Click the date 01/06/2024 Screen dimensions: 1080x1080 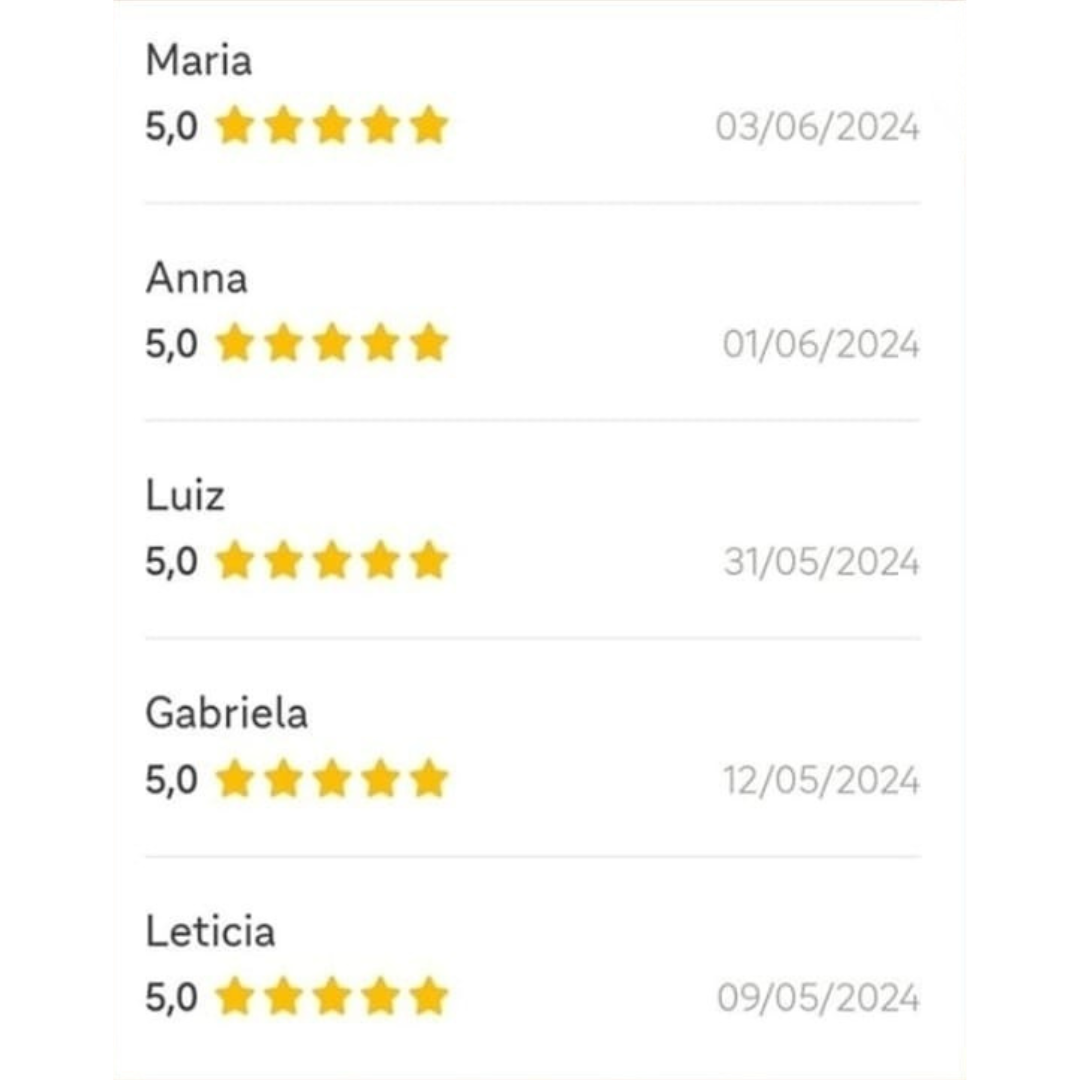(820, 346)
